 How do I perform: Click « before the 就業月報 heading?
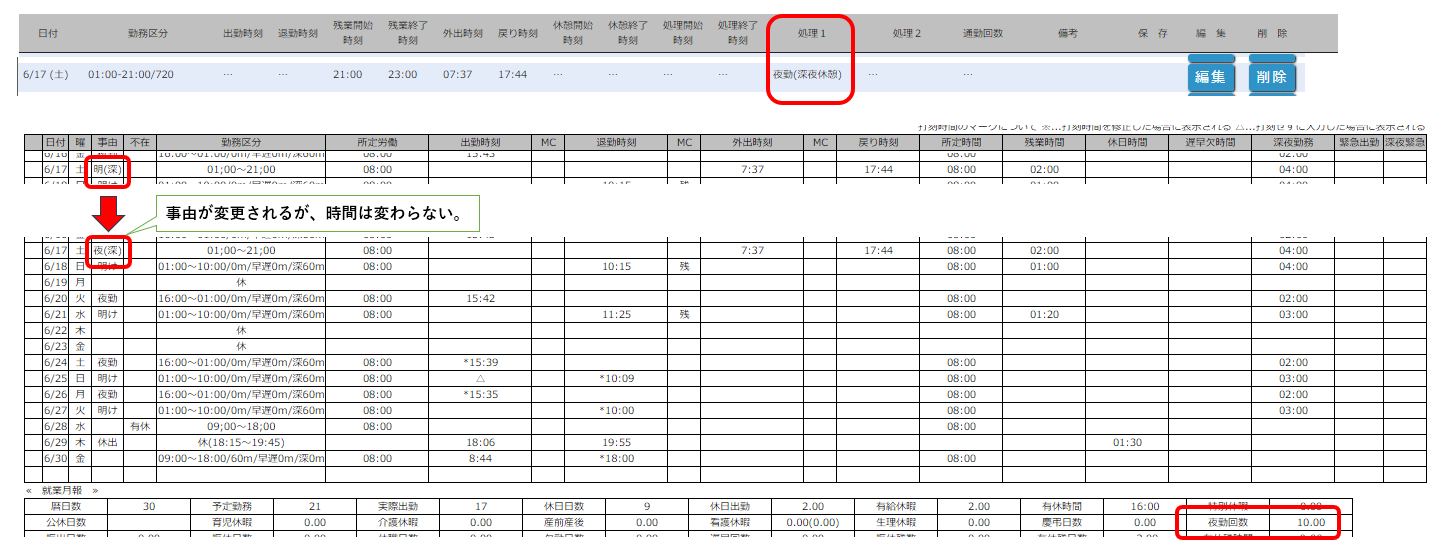(30, 491)
